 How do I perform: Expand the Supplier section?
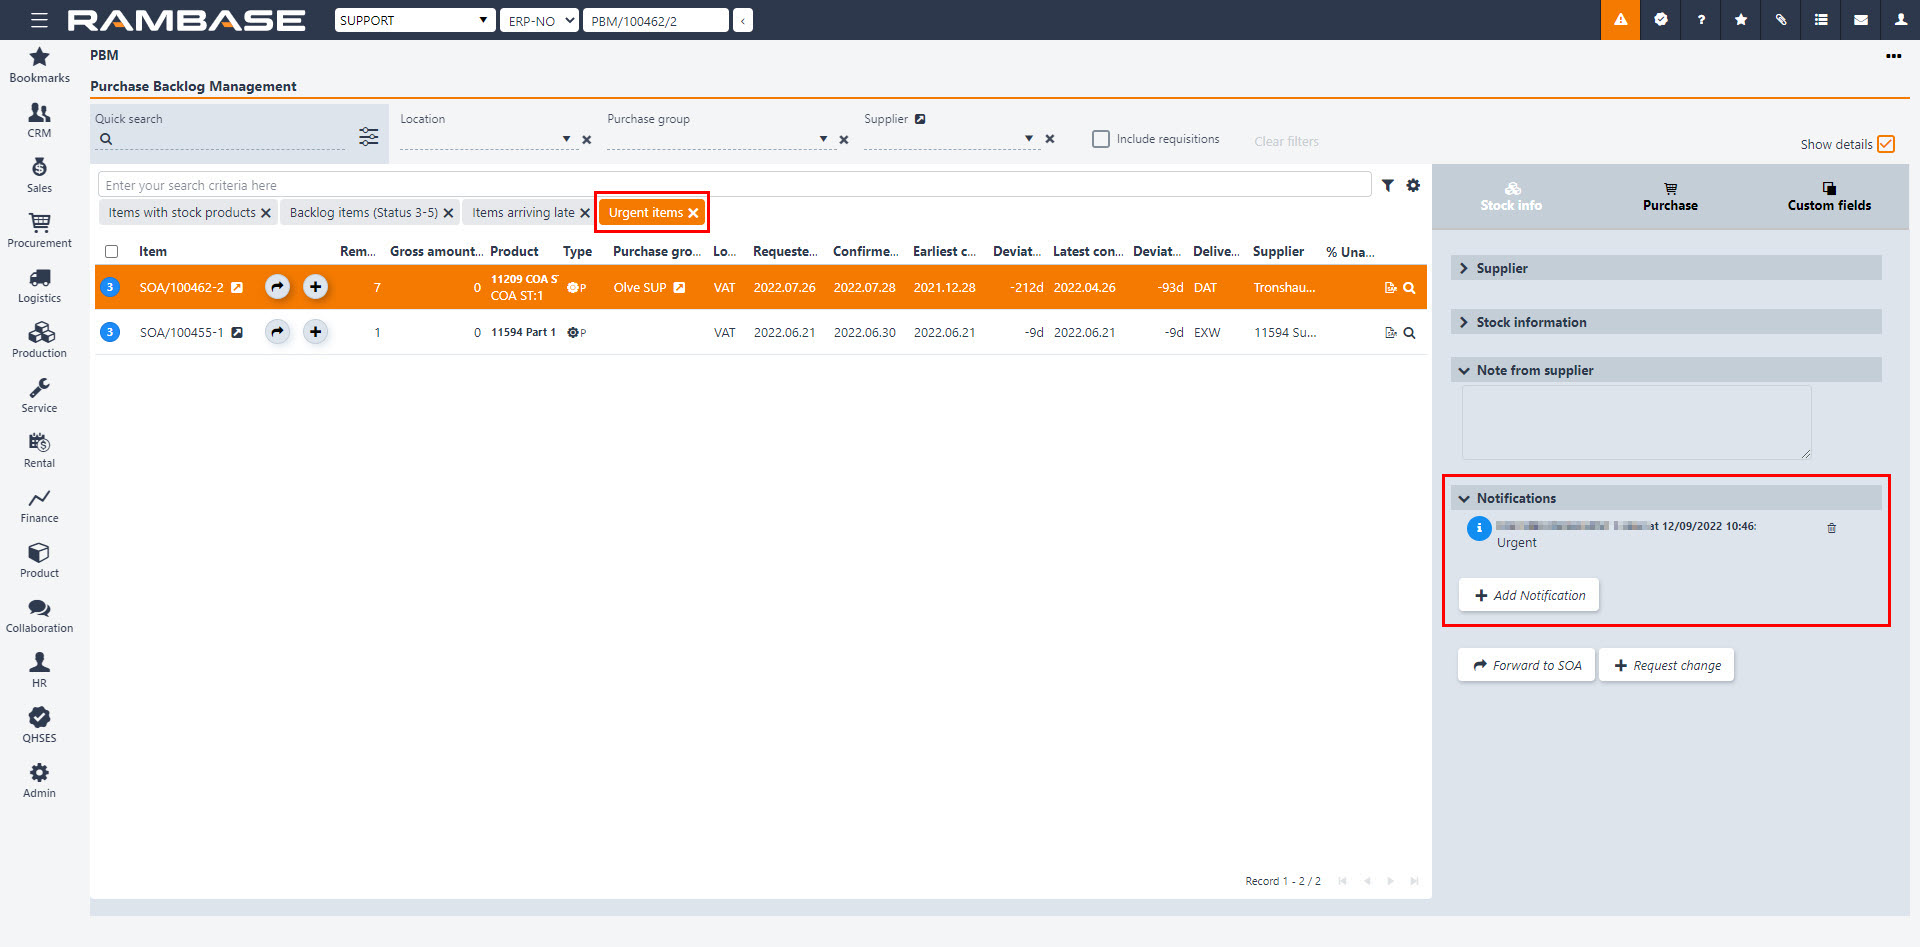pos(1665,268)
